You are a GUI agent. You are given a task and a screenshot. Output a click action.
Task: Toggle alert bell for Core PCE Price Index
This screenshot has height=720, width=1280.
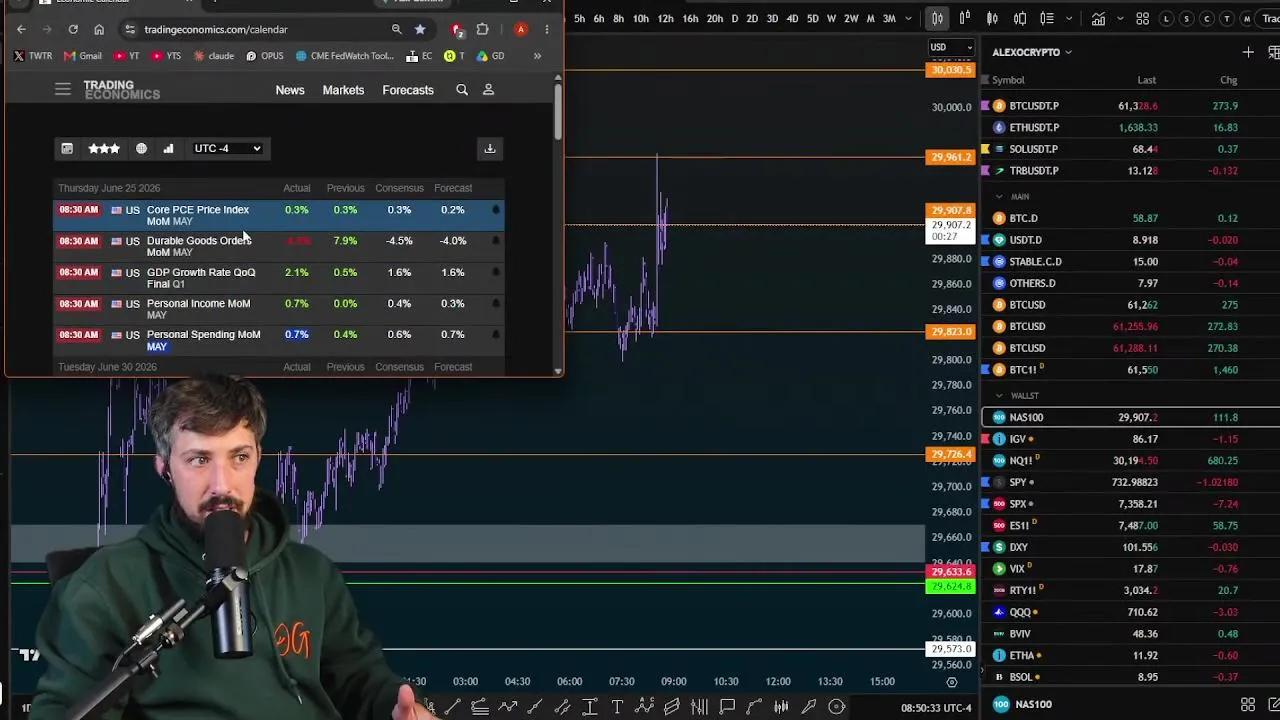tap(495, 210)
